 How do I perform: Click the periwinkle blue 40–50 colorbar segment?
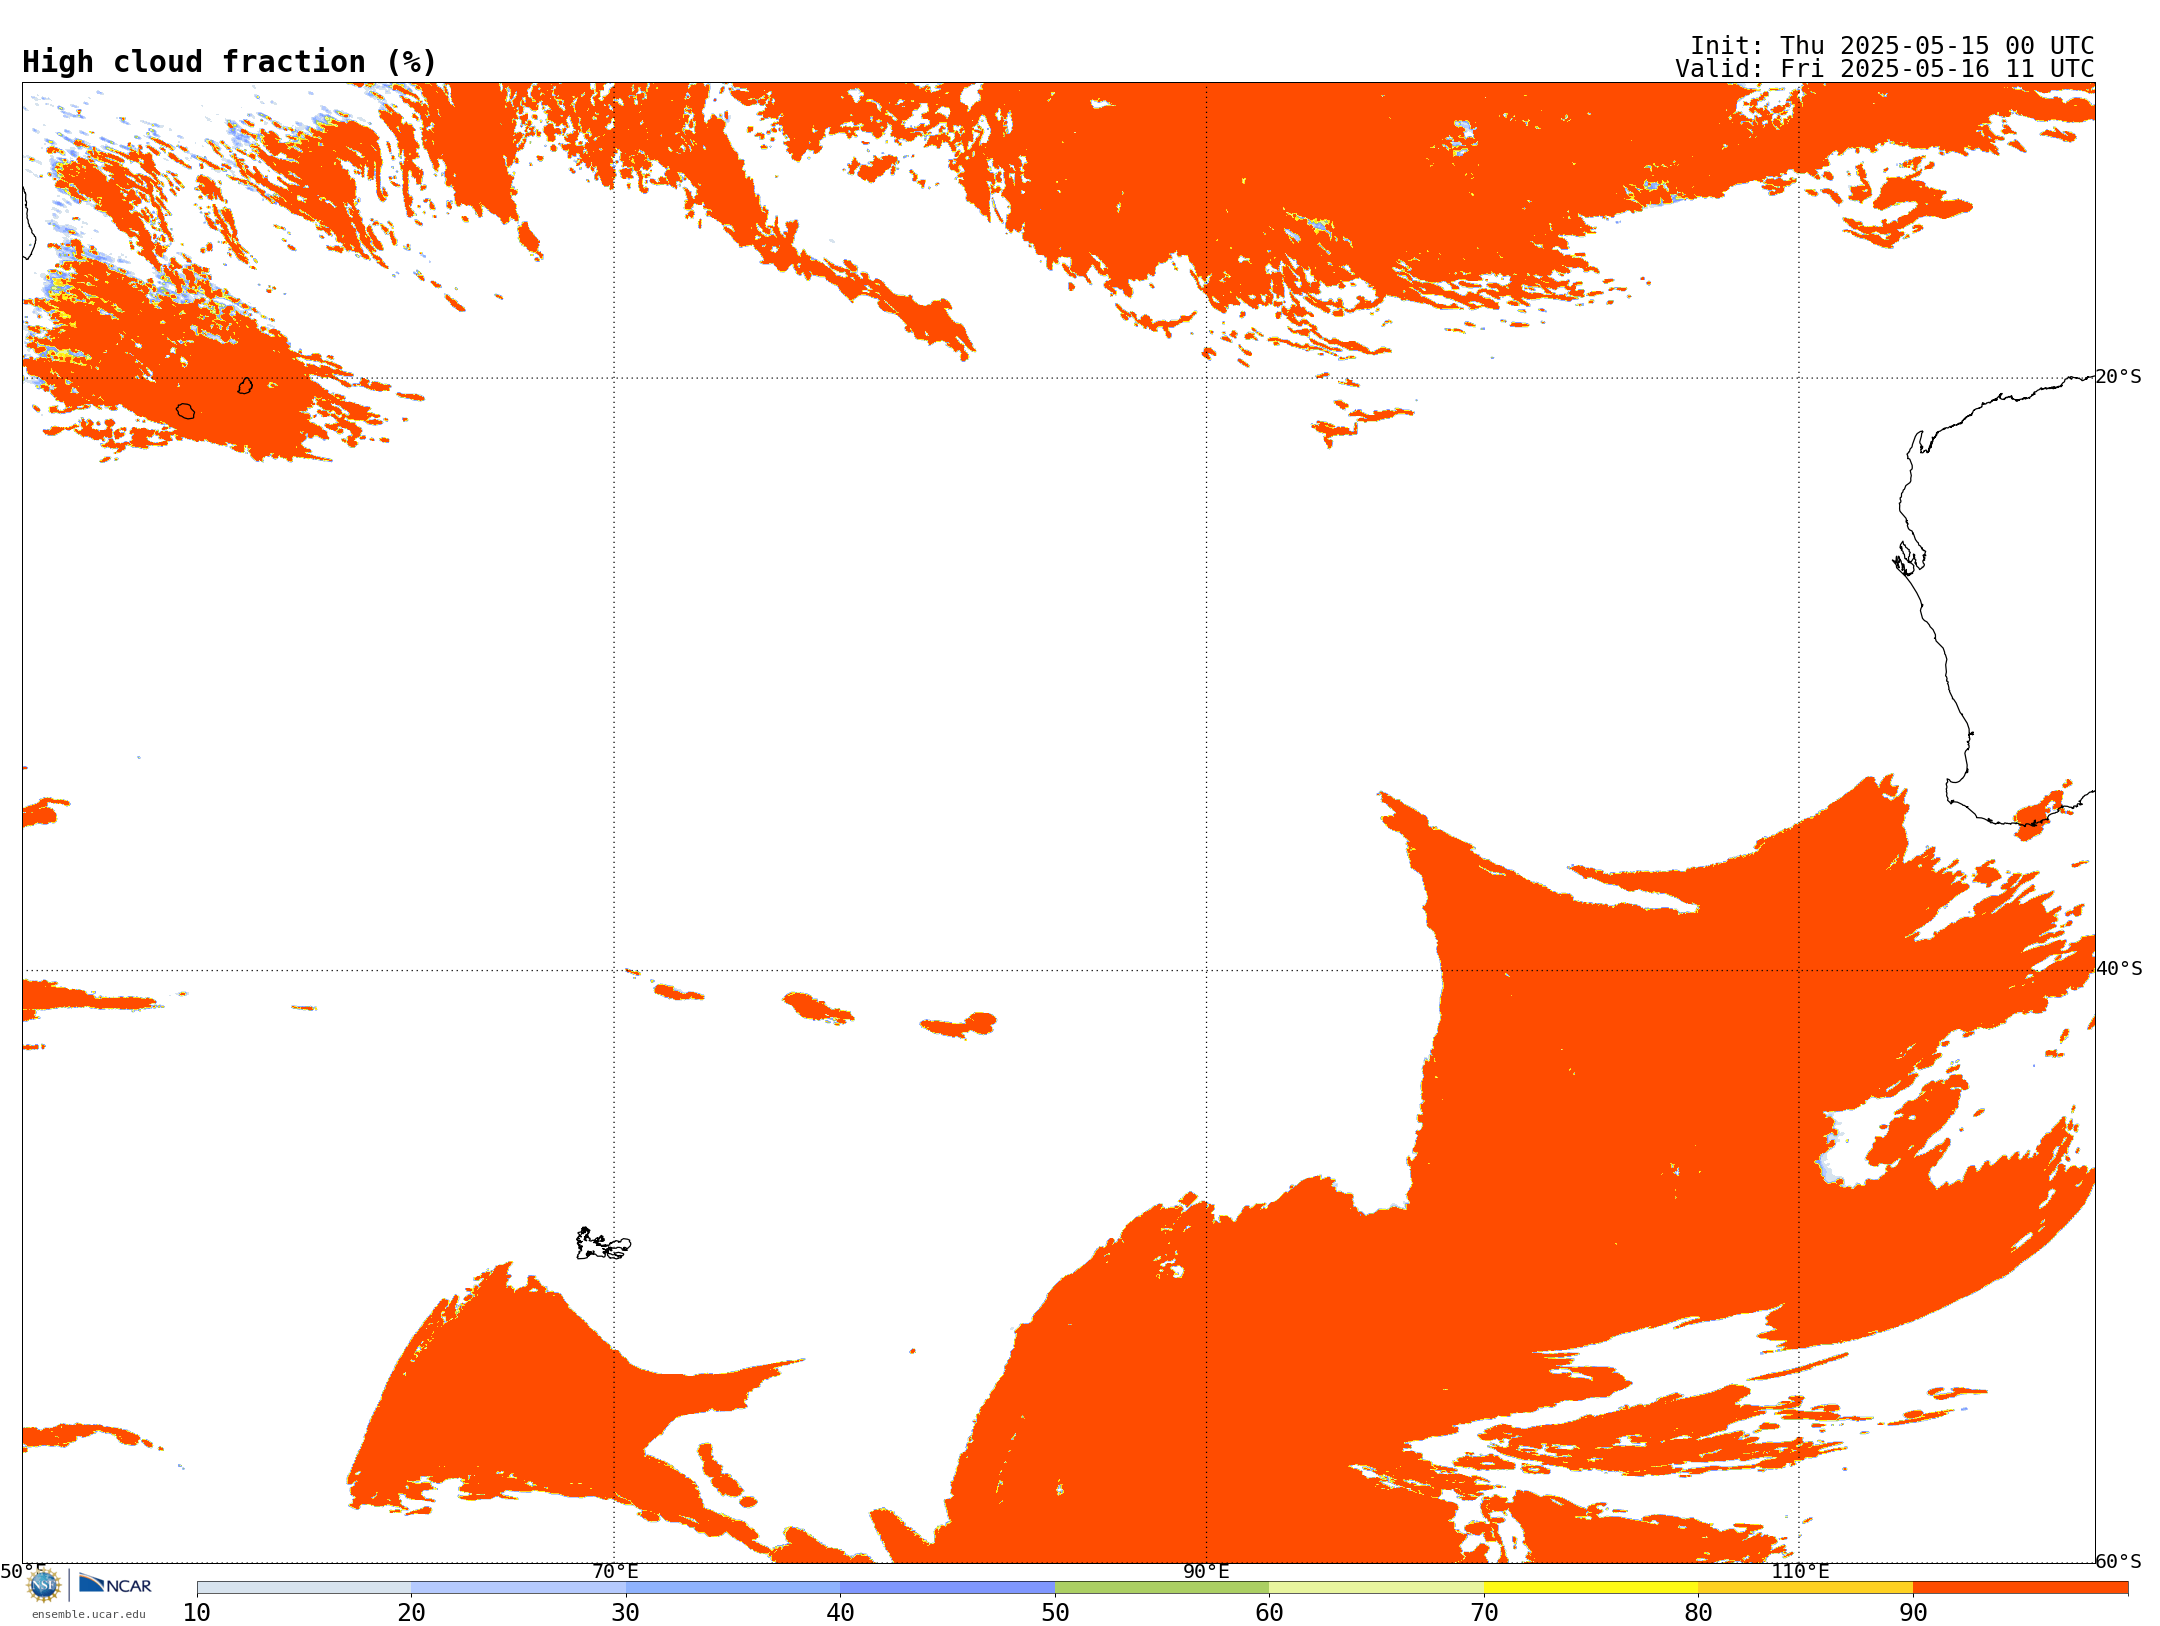(947, 1588)
